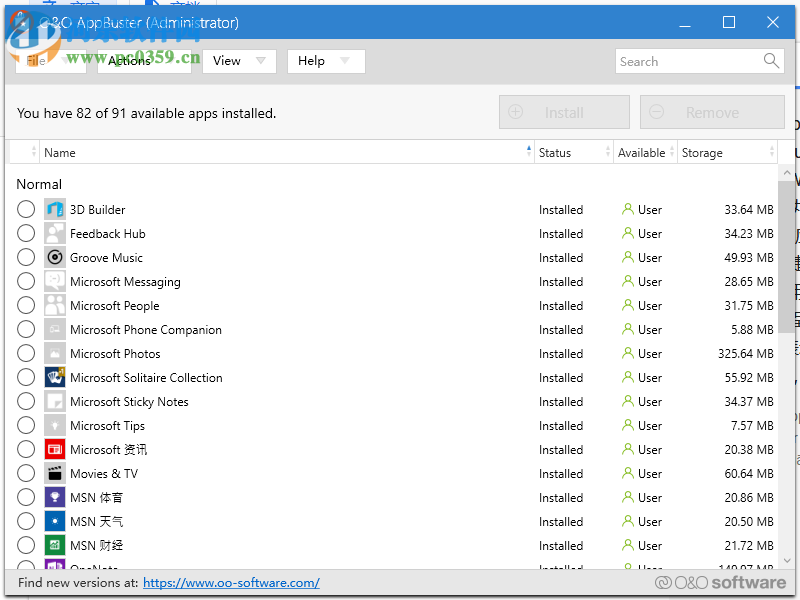The width and height of the screenshot is (800, 600).
Task: Click the Movies & TV clapperboard icon
Action: tap(54, 474)
